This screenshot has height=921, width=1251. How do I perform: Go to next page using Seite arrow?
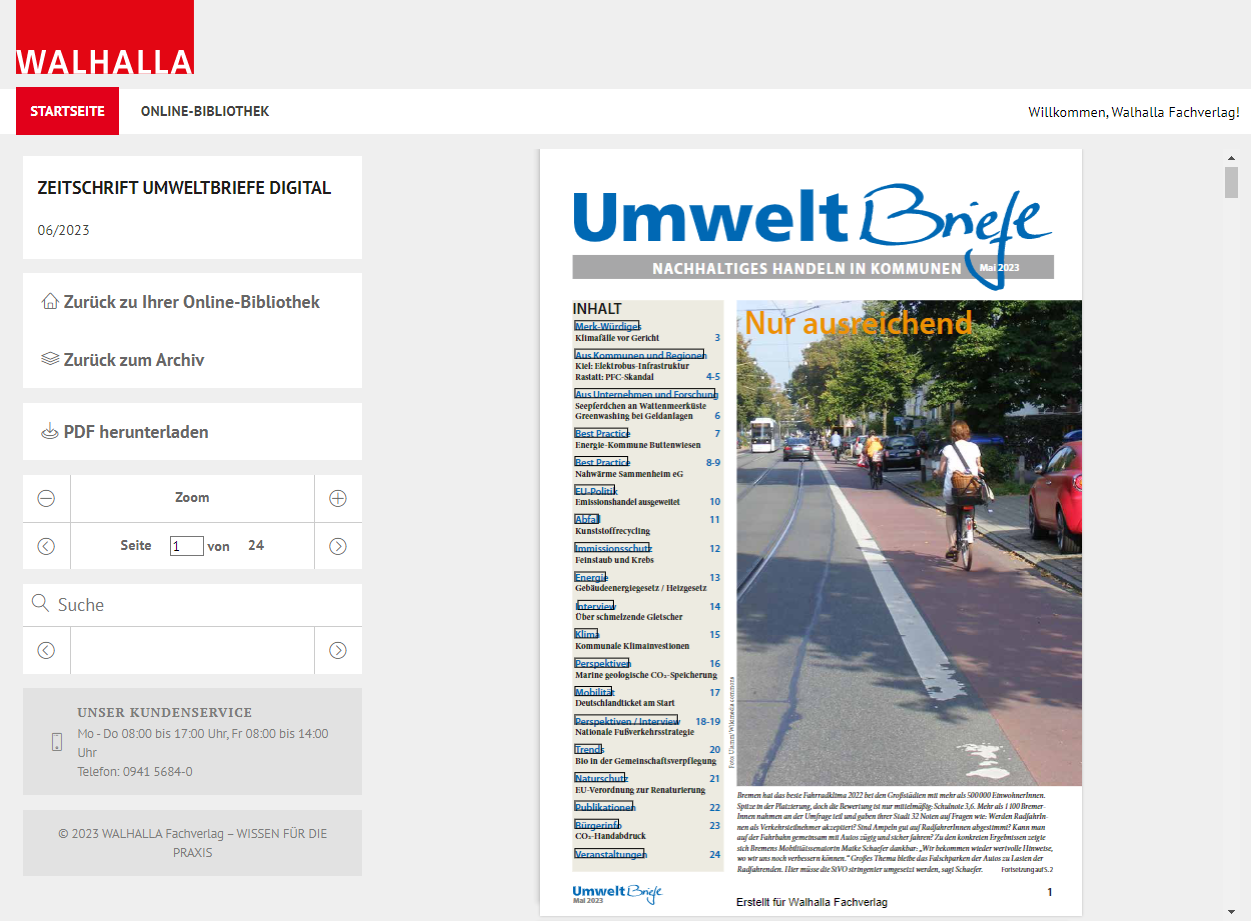pos(338,546)
